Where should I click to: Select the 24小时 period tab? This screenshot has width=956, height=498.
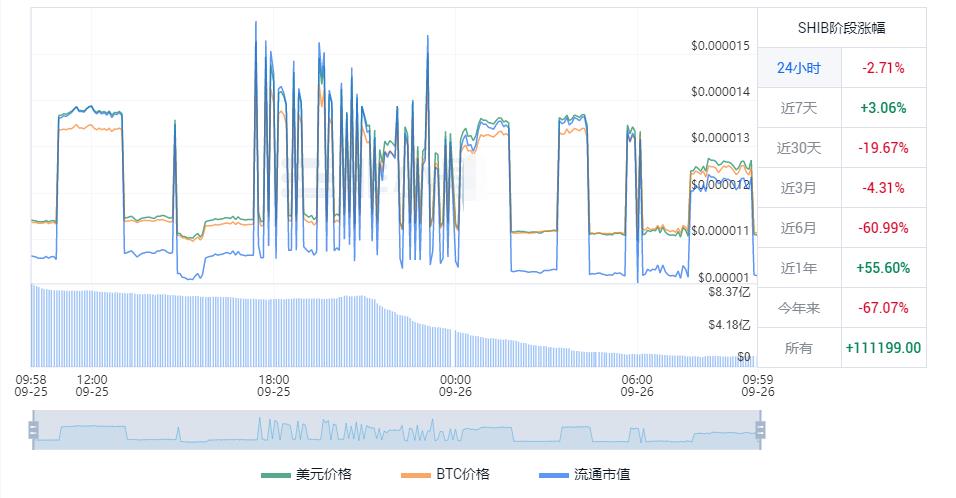798,68
